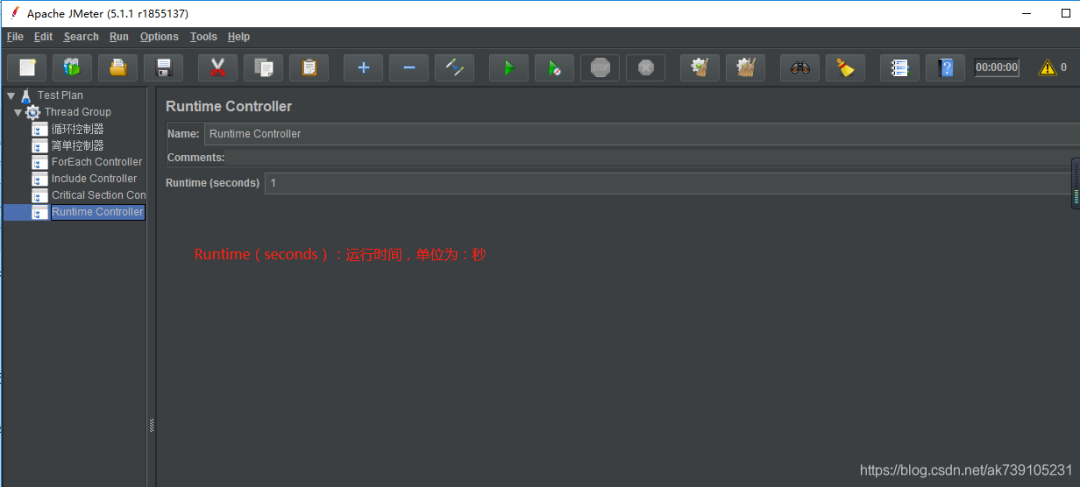Open the Help menu

(x=238, y=37)
